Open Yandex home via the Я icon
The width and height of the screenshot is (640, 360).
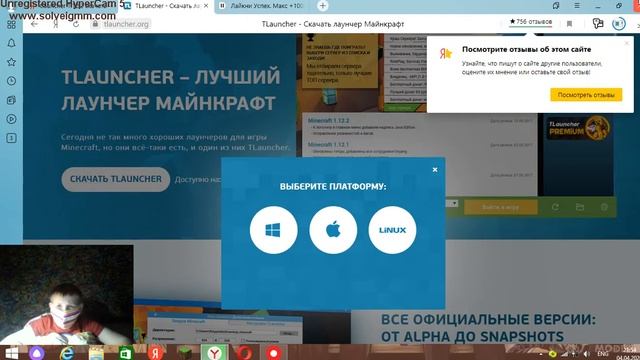coord(56,24)
